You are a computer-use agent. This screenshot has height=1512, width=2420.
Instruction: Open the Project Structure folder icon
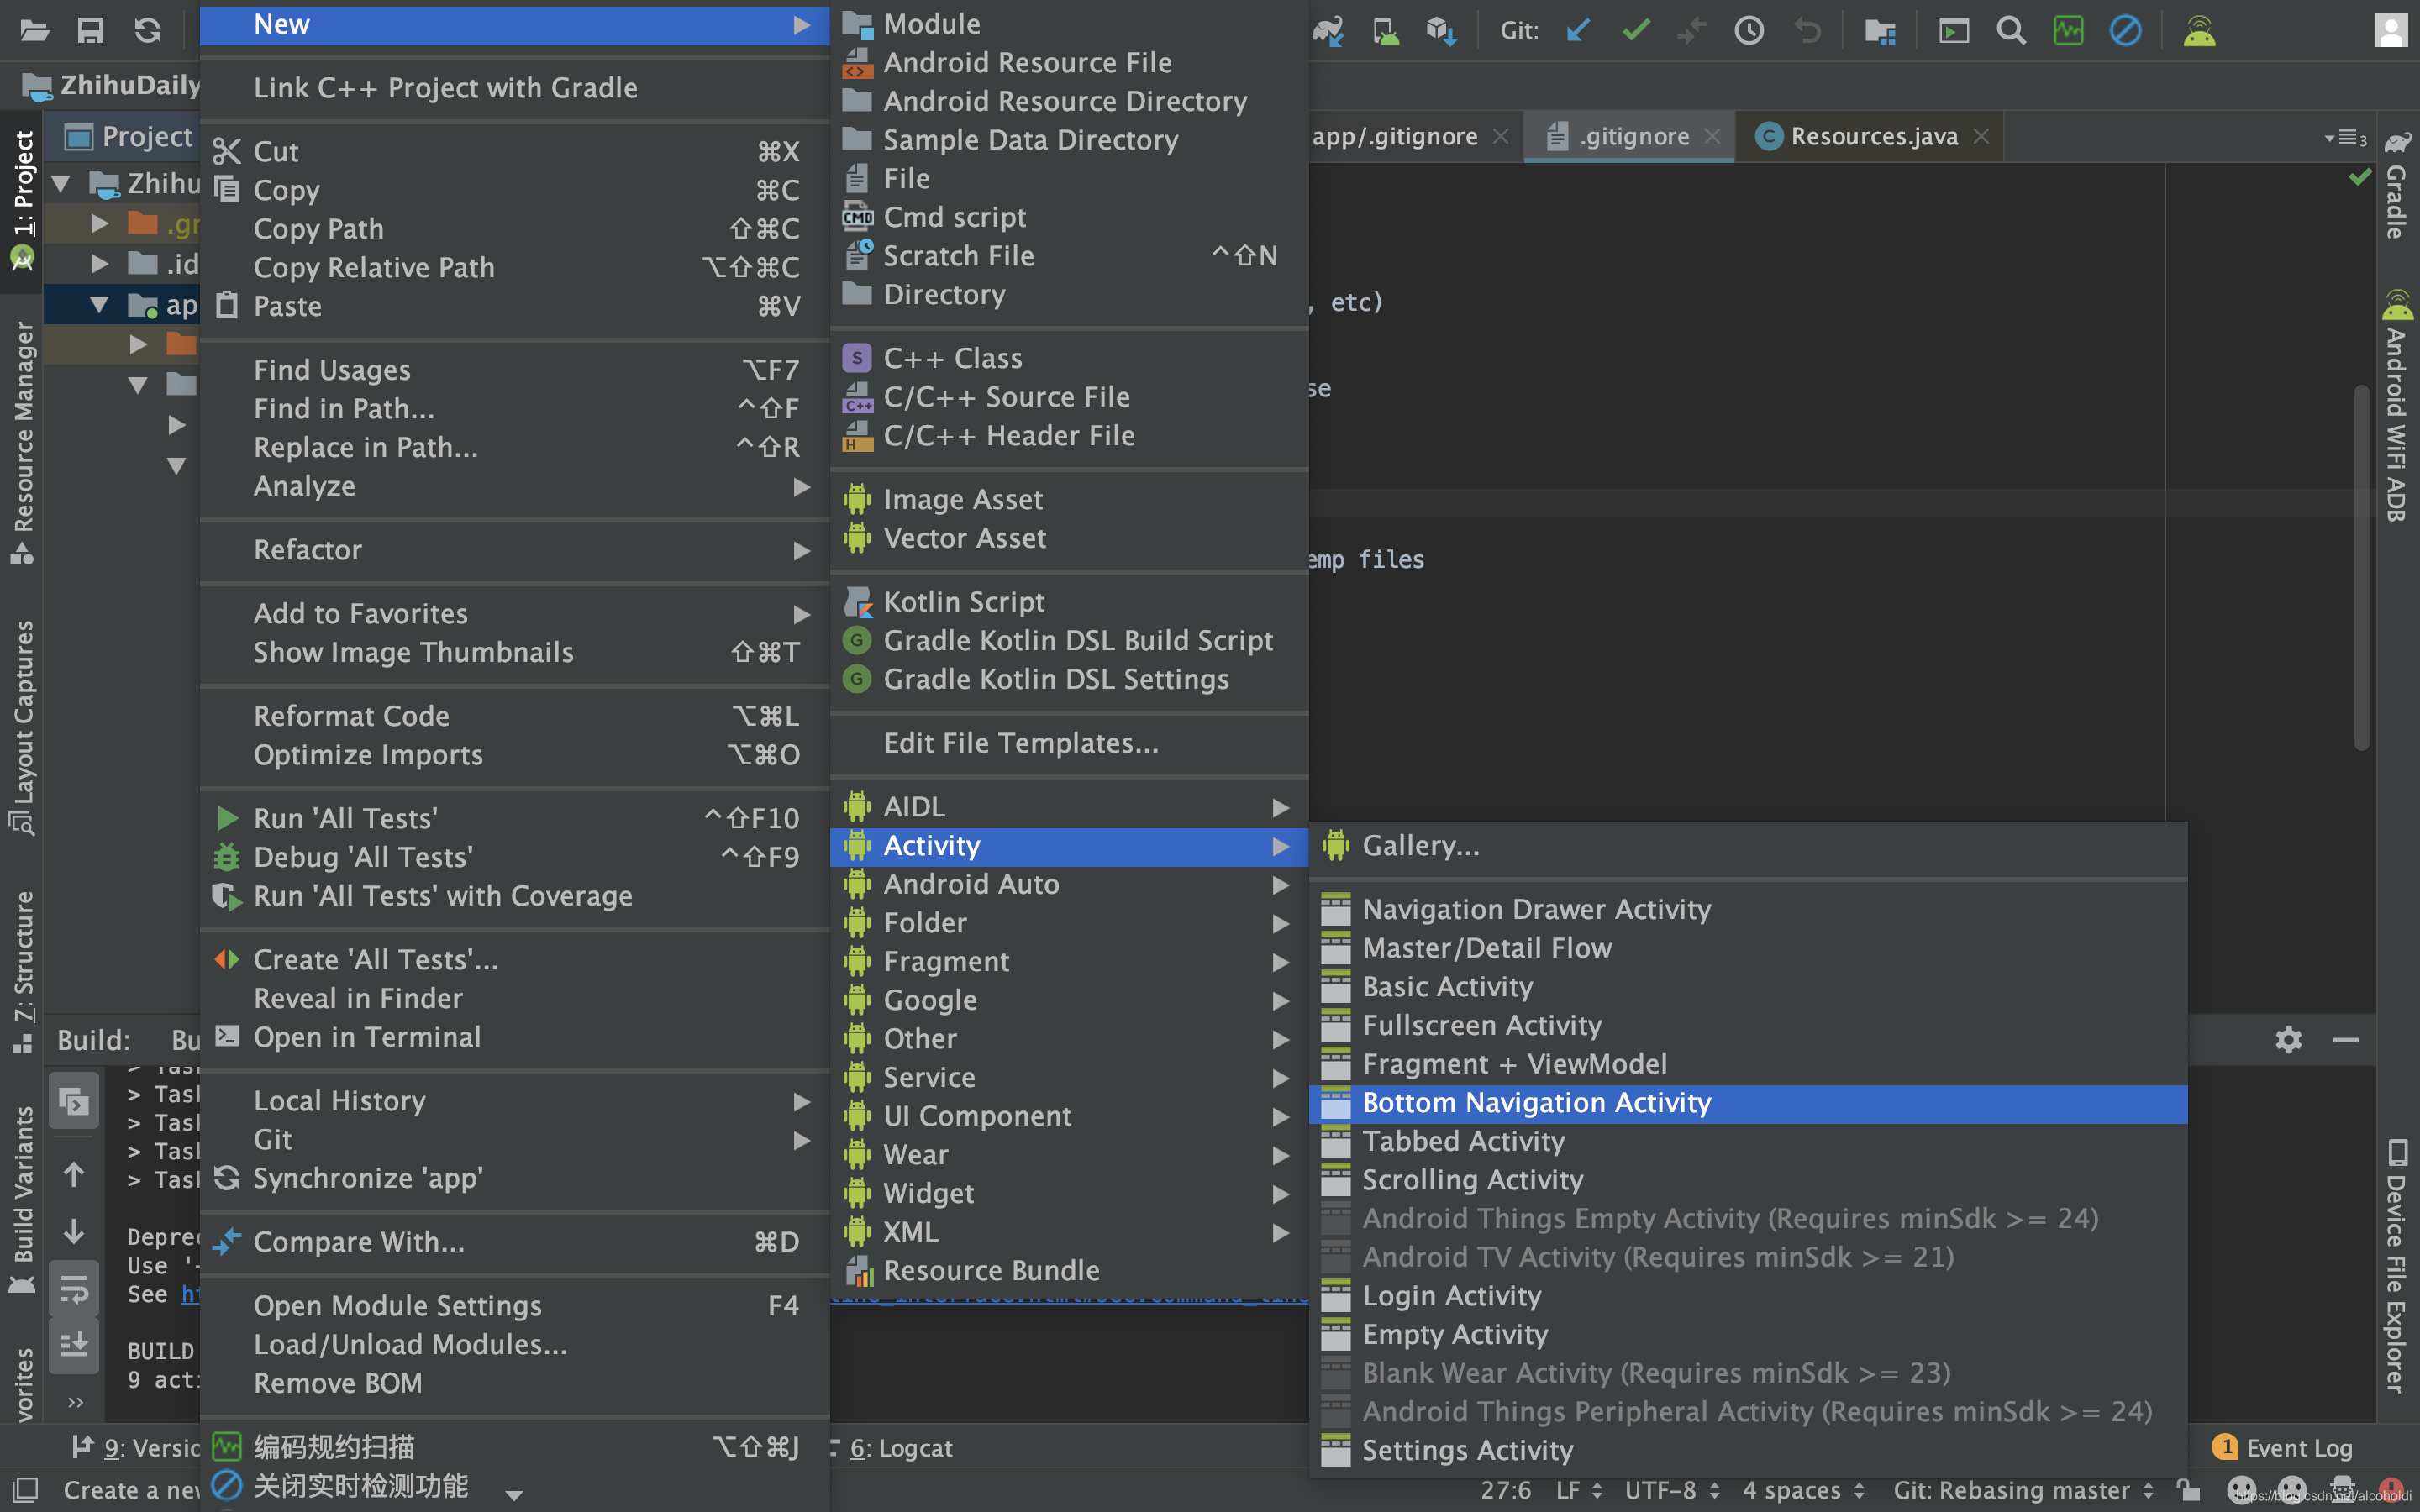[x=1880, y=31]
